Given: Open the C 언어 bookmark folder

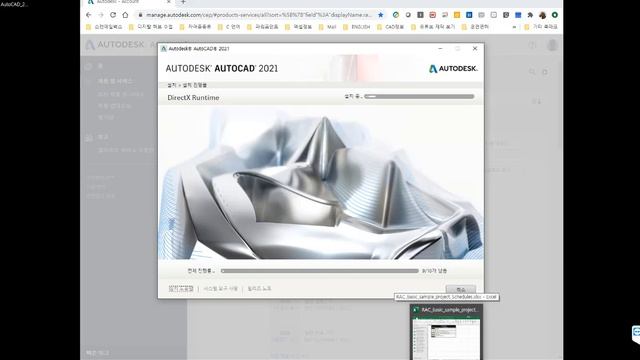Looking at the screenshot, I should click(x=229, y=27).
